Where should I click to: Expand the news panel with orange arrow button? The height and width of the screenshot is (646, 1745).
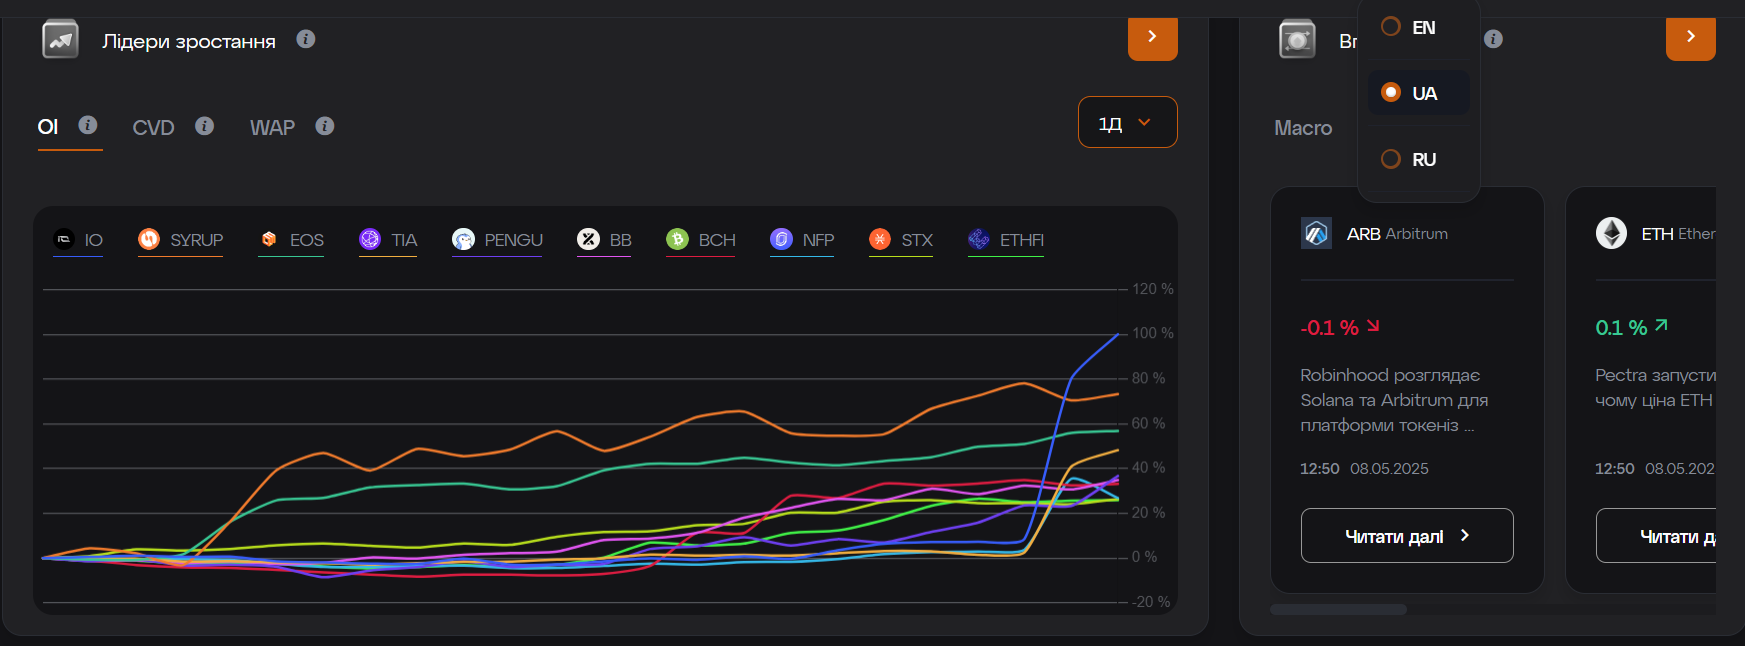pos(1690,38)
